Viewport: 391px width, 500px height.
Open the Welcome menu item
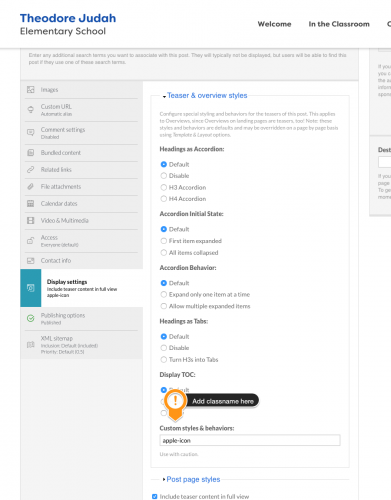(274, 24)
